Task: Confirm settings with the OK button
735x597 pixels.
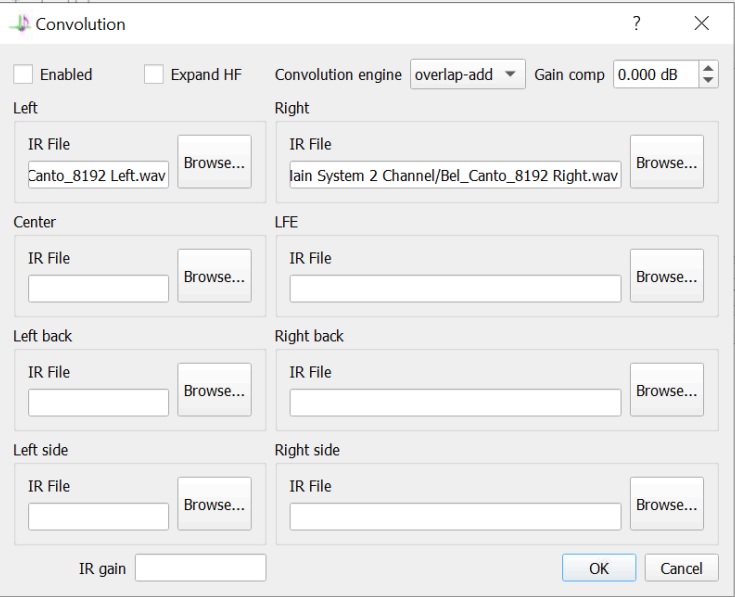Action: [x=599, y=568]
